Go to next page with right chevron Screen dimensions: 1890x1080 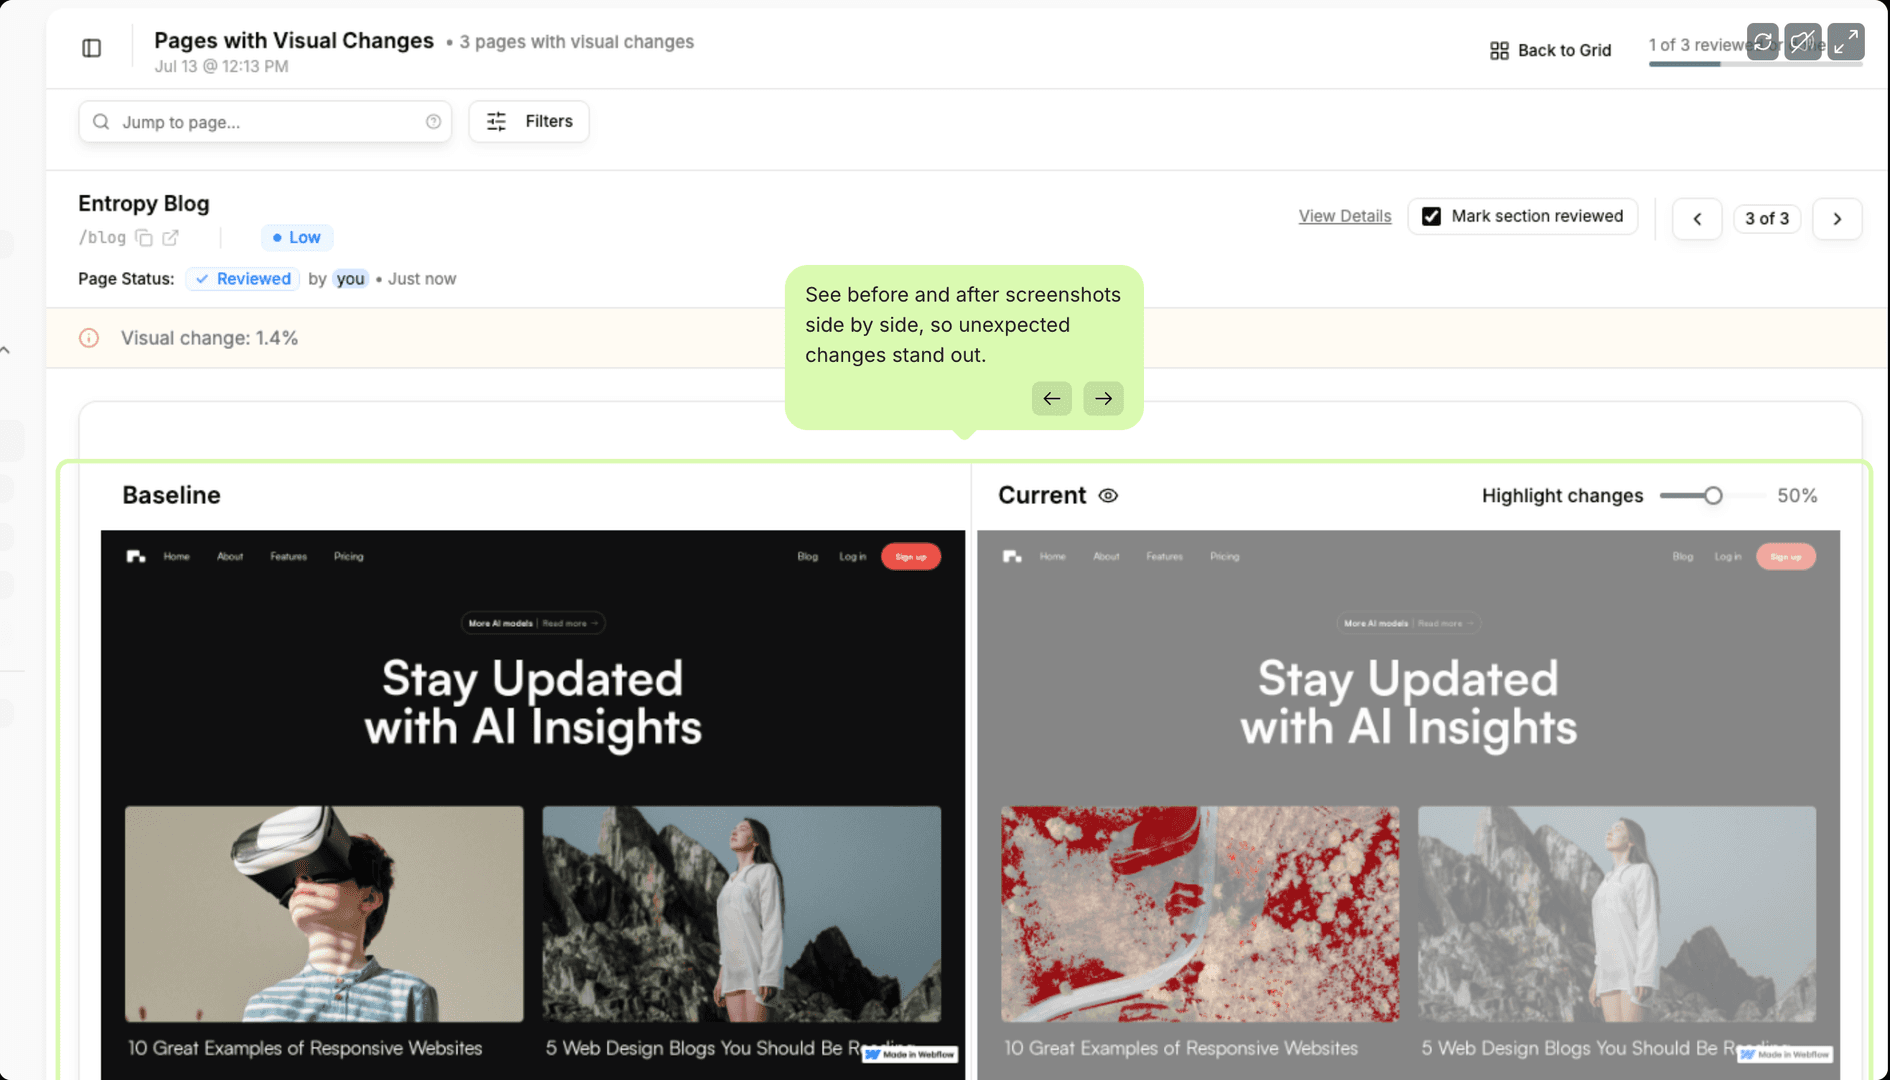[1837, 218]
